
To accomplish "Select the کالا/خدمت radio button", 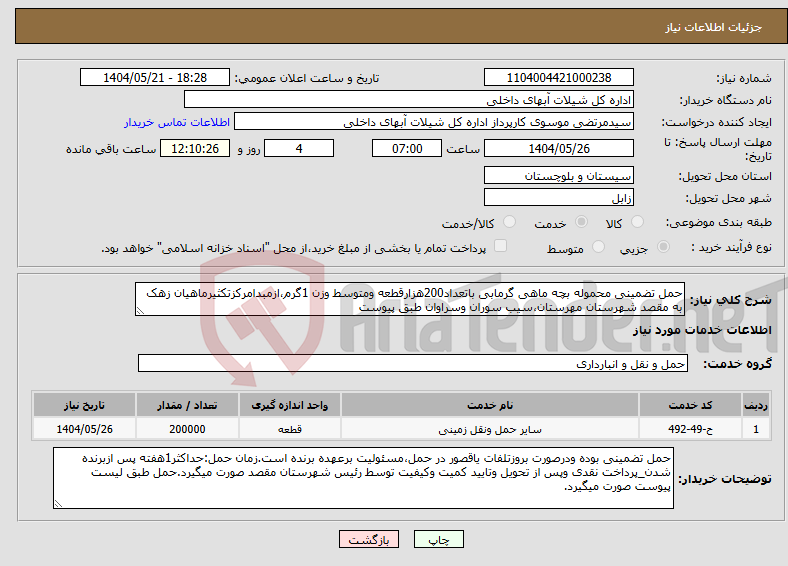I will point(510,222).
